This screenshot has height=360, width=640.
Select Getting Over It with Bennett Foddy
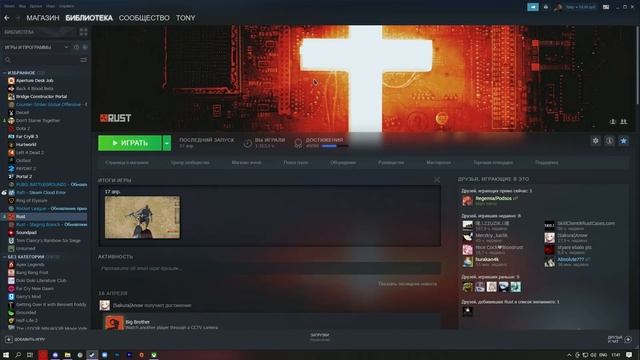51,304
